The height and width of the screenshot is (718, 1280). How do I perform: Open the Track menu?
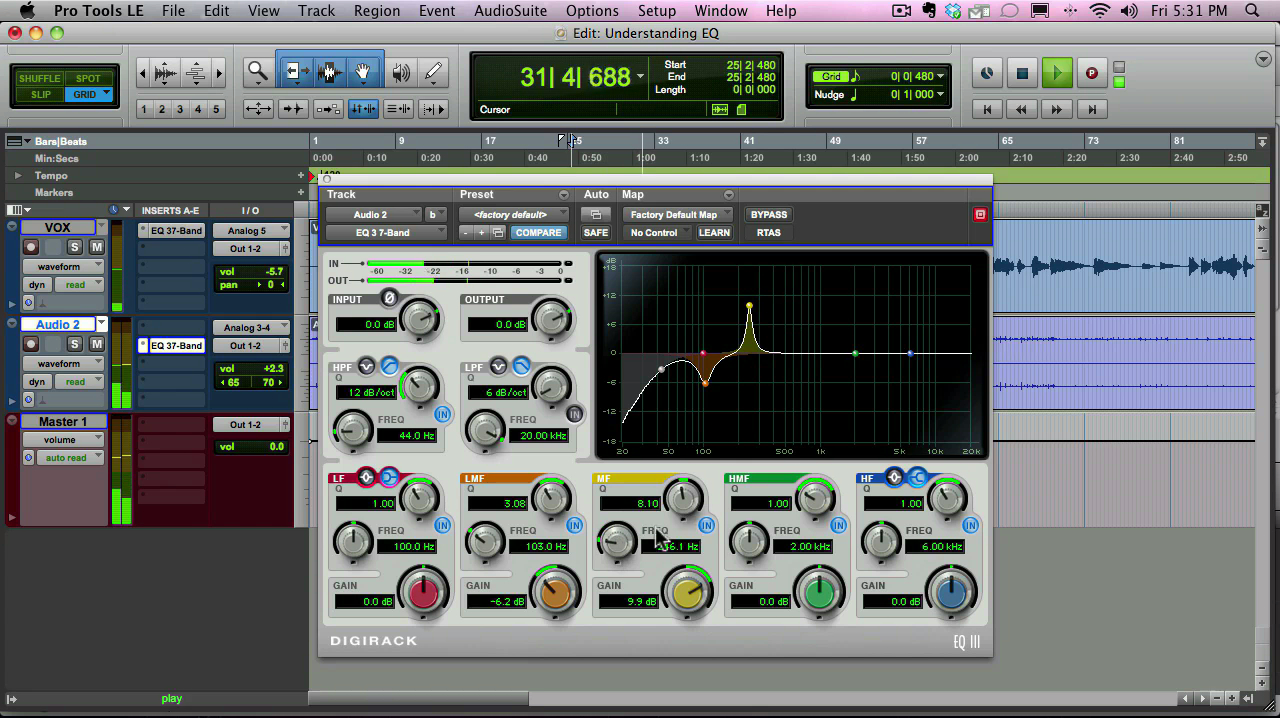point(316,11)
